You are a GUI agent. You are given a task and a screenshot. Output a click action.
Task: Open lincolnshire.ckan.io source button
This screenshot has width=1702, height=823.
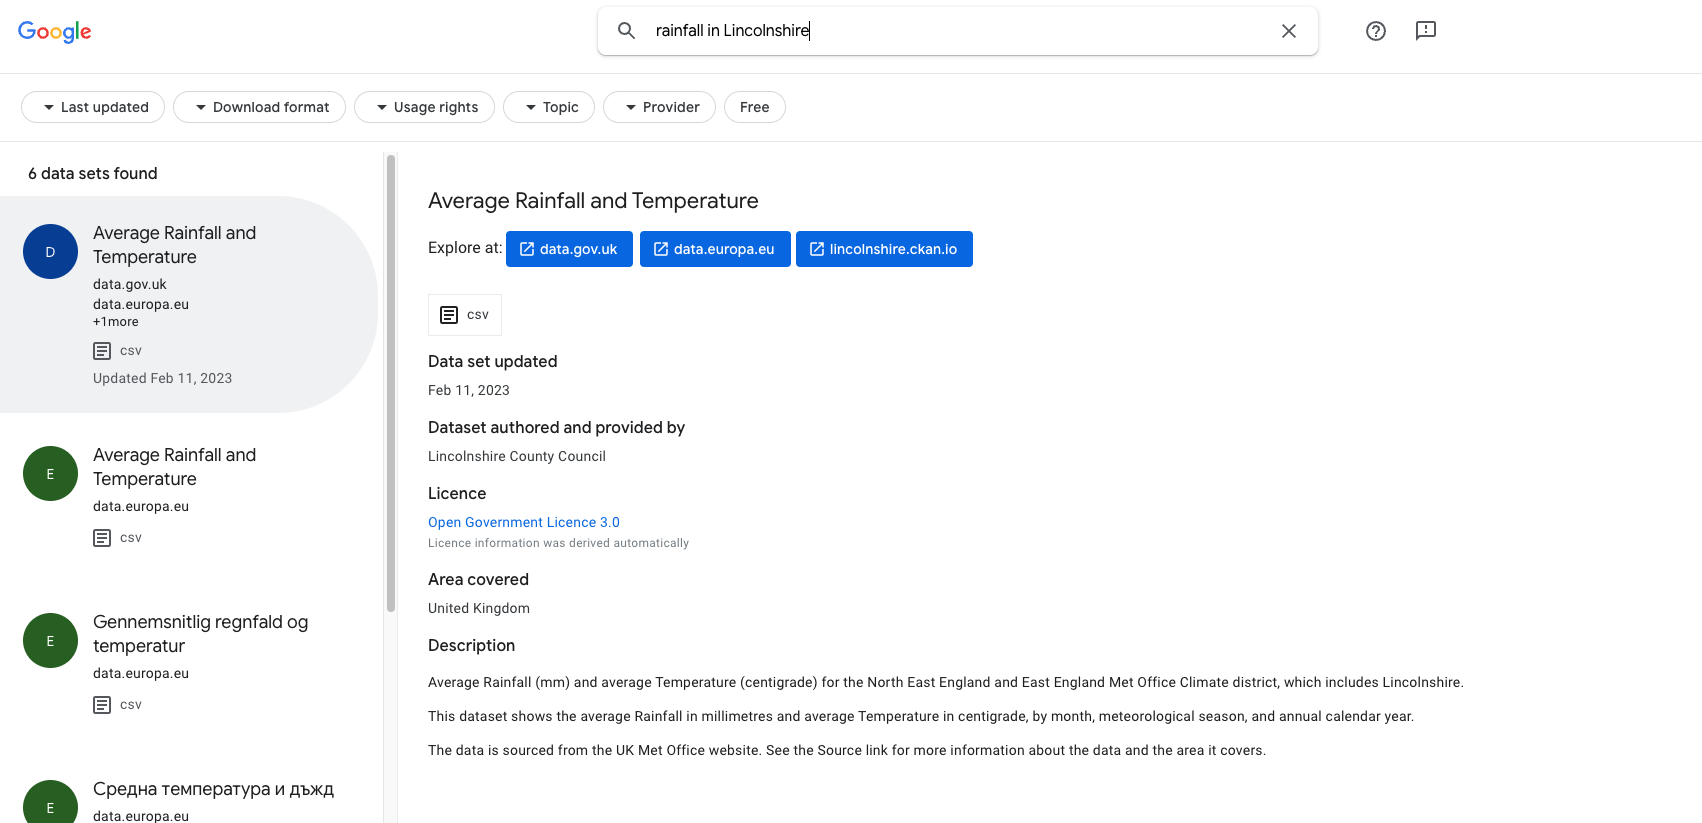coord(884,249)
